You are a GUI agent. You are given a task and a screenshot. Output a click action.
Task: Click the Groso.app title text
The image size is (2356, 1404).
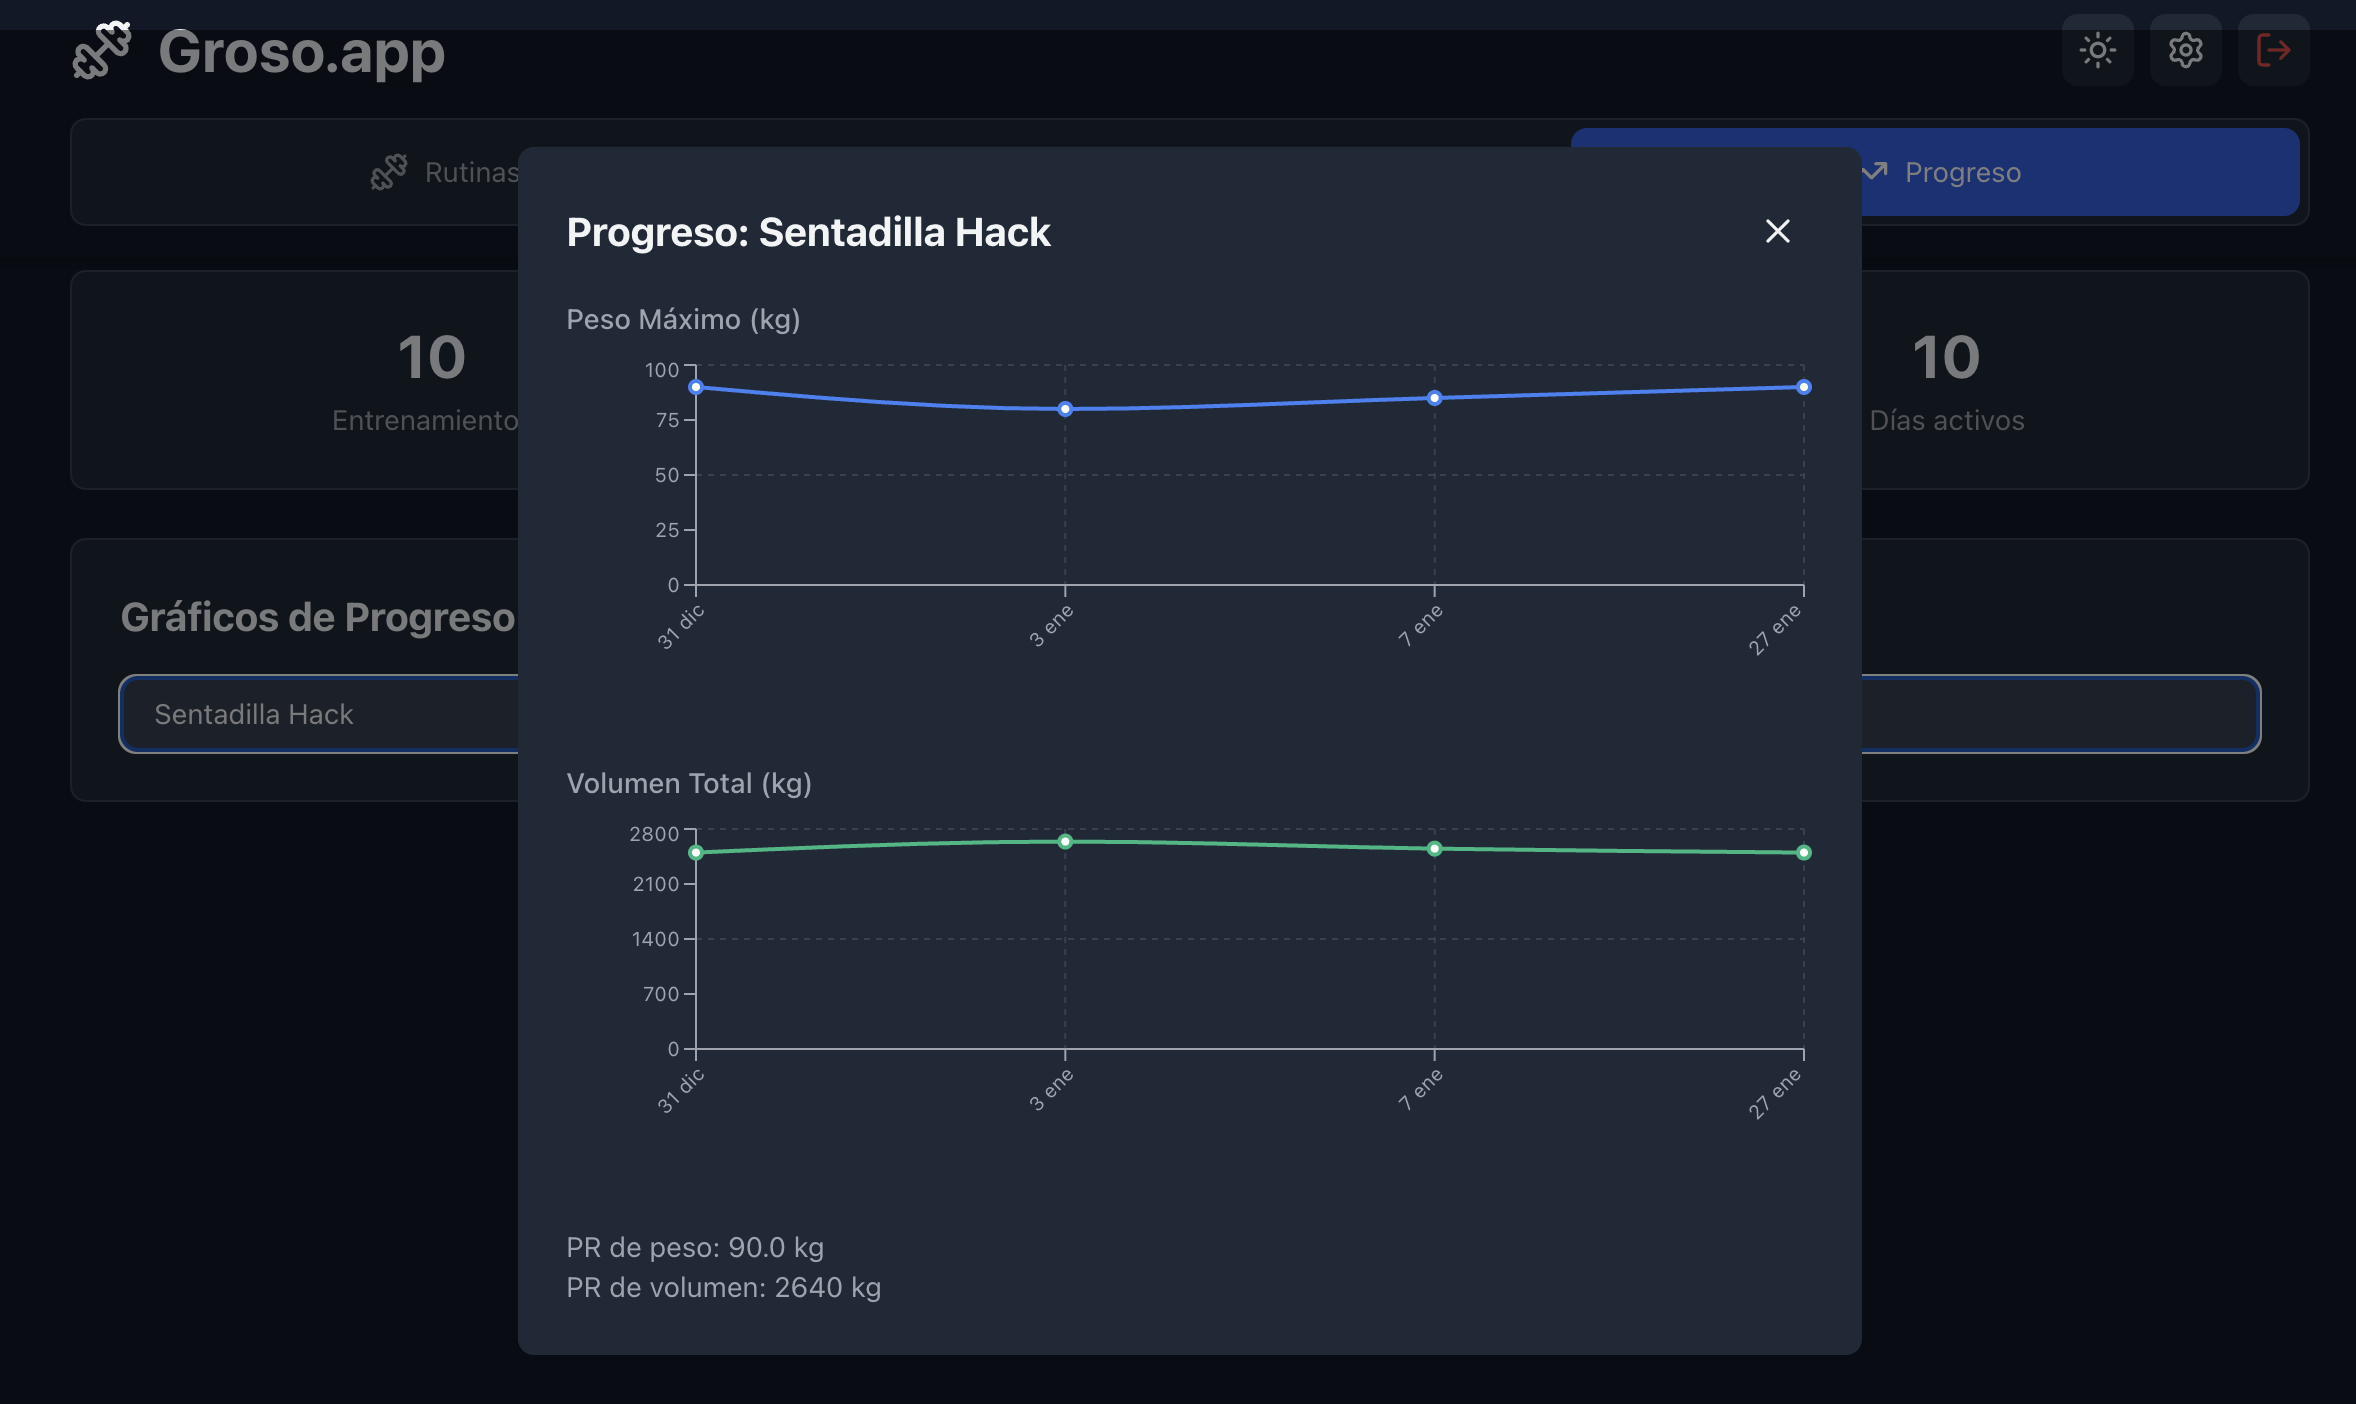(x=301, y=52)
